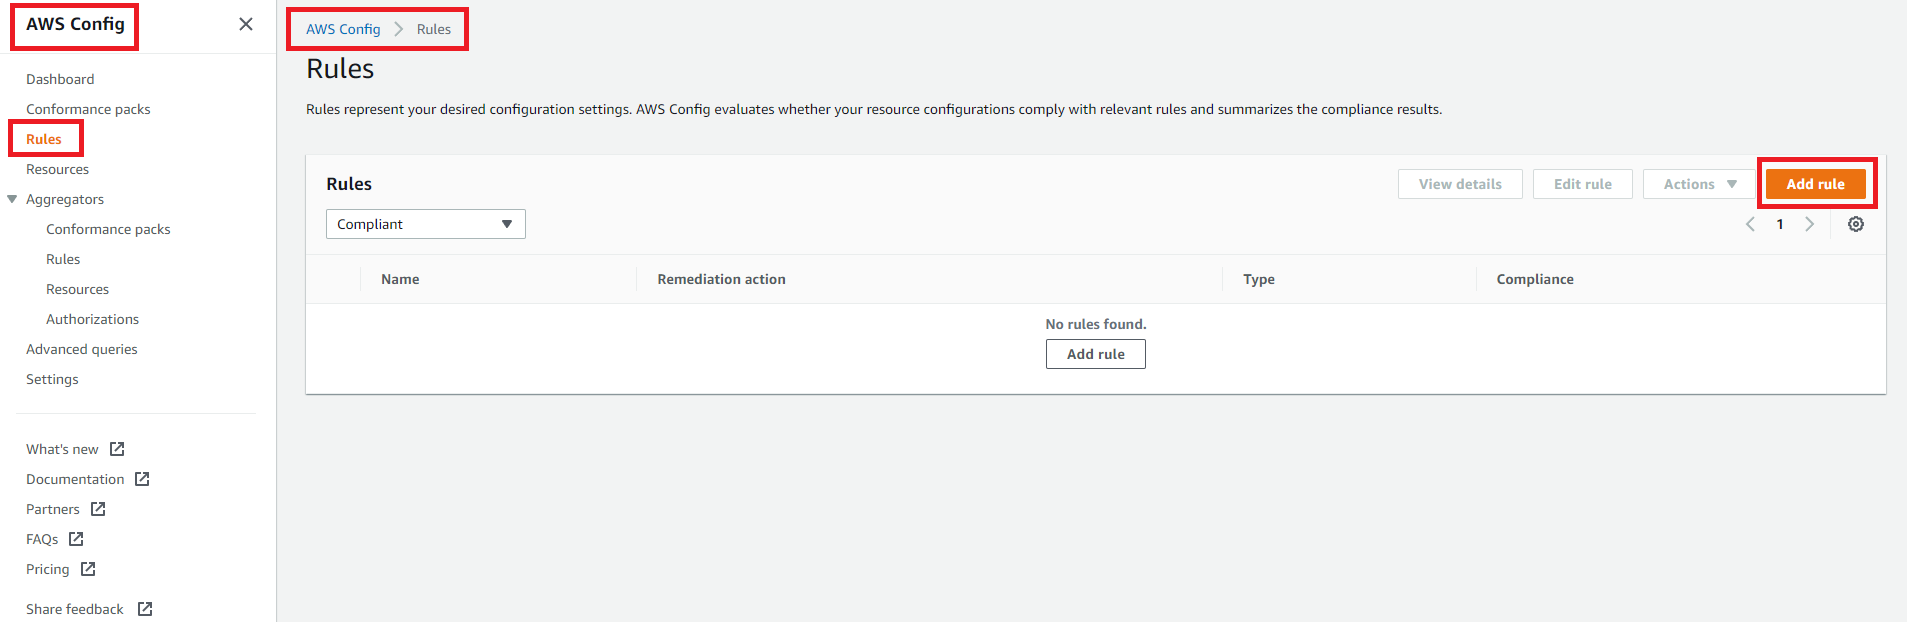
Task: Open Advanced queries in the sidebar
Action: click(82, 349)
